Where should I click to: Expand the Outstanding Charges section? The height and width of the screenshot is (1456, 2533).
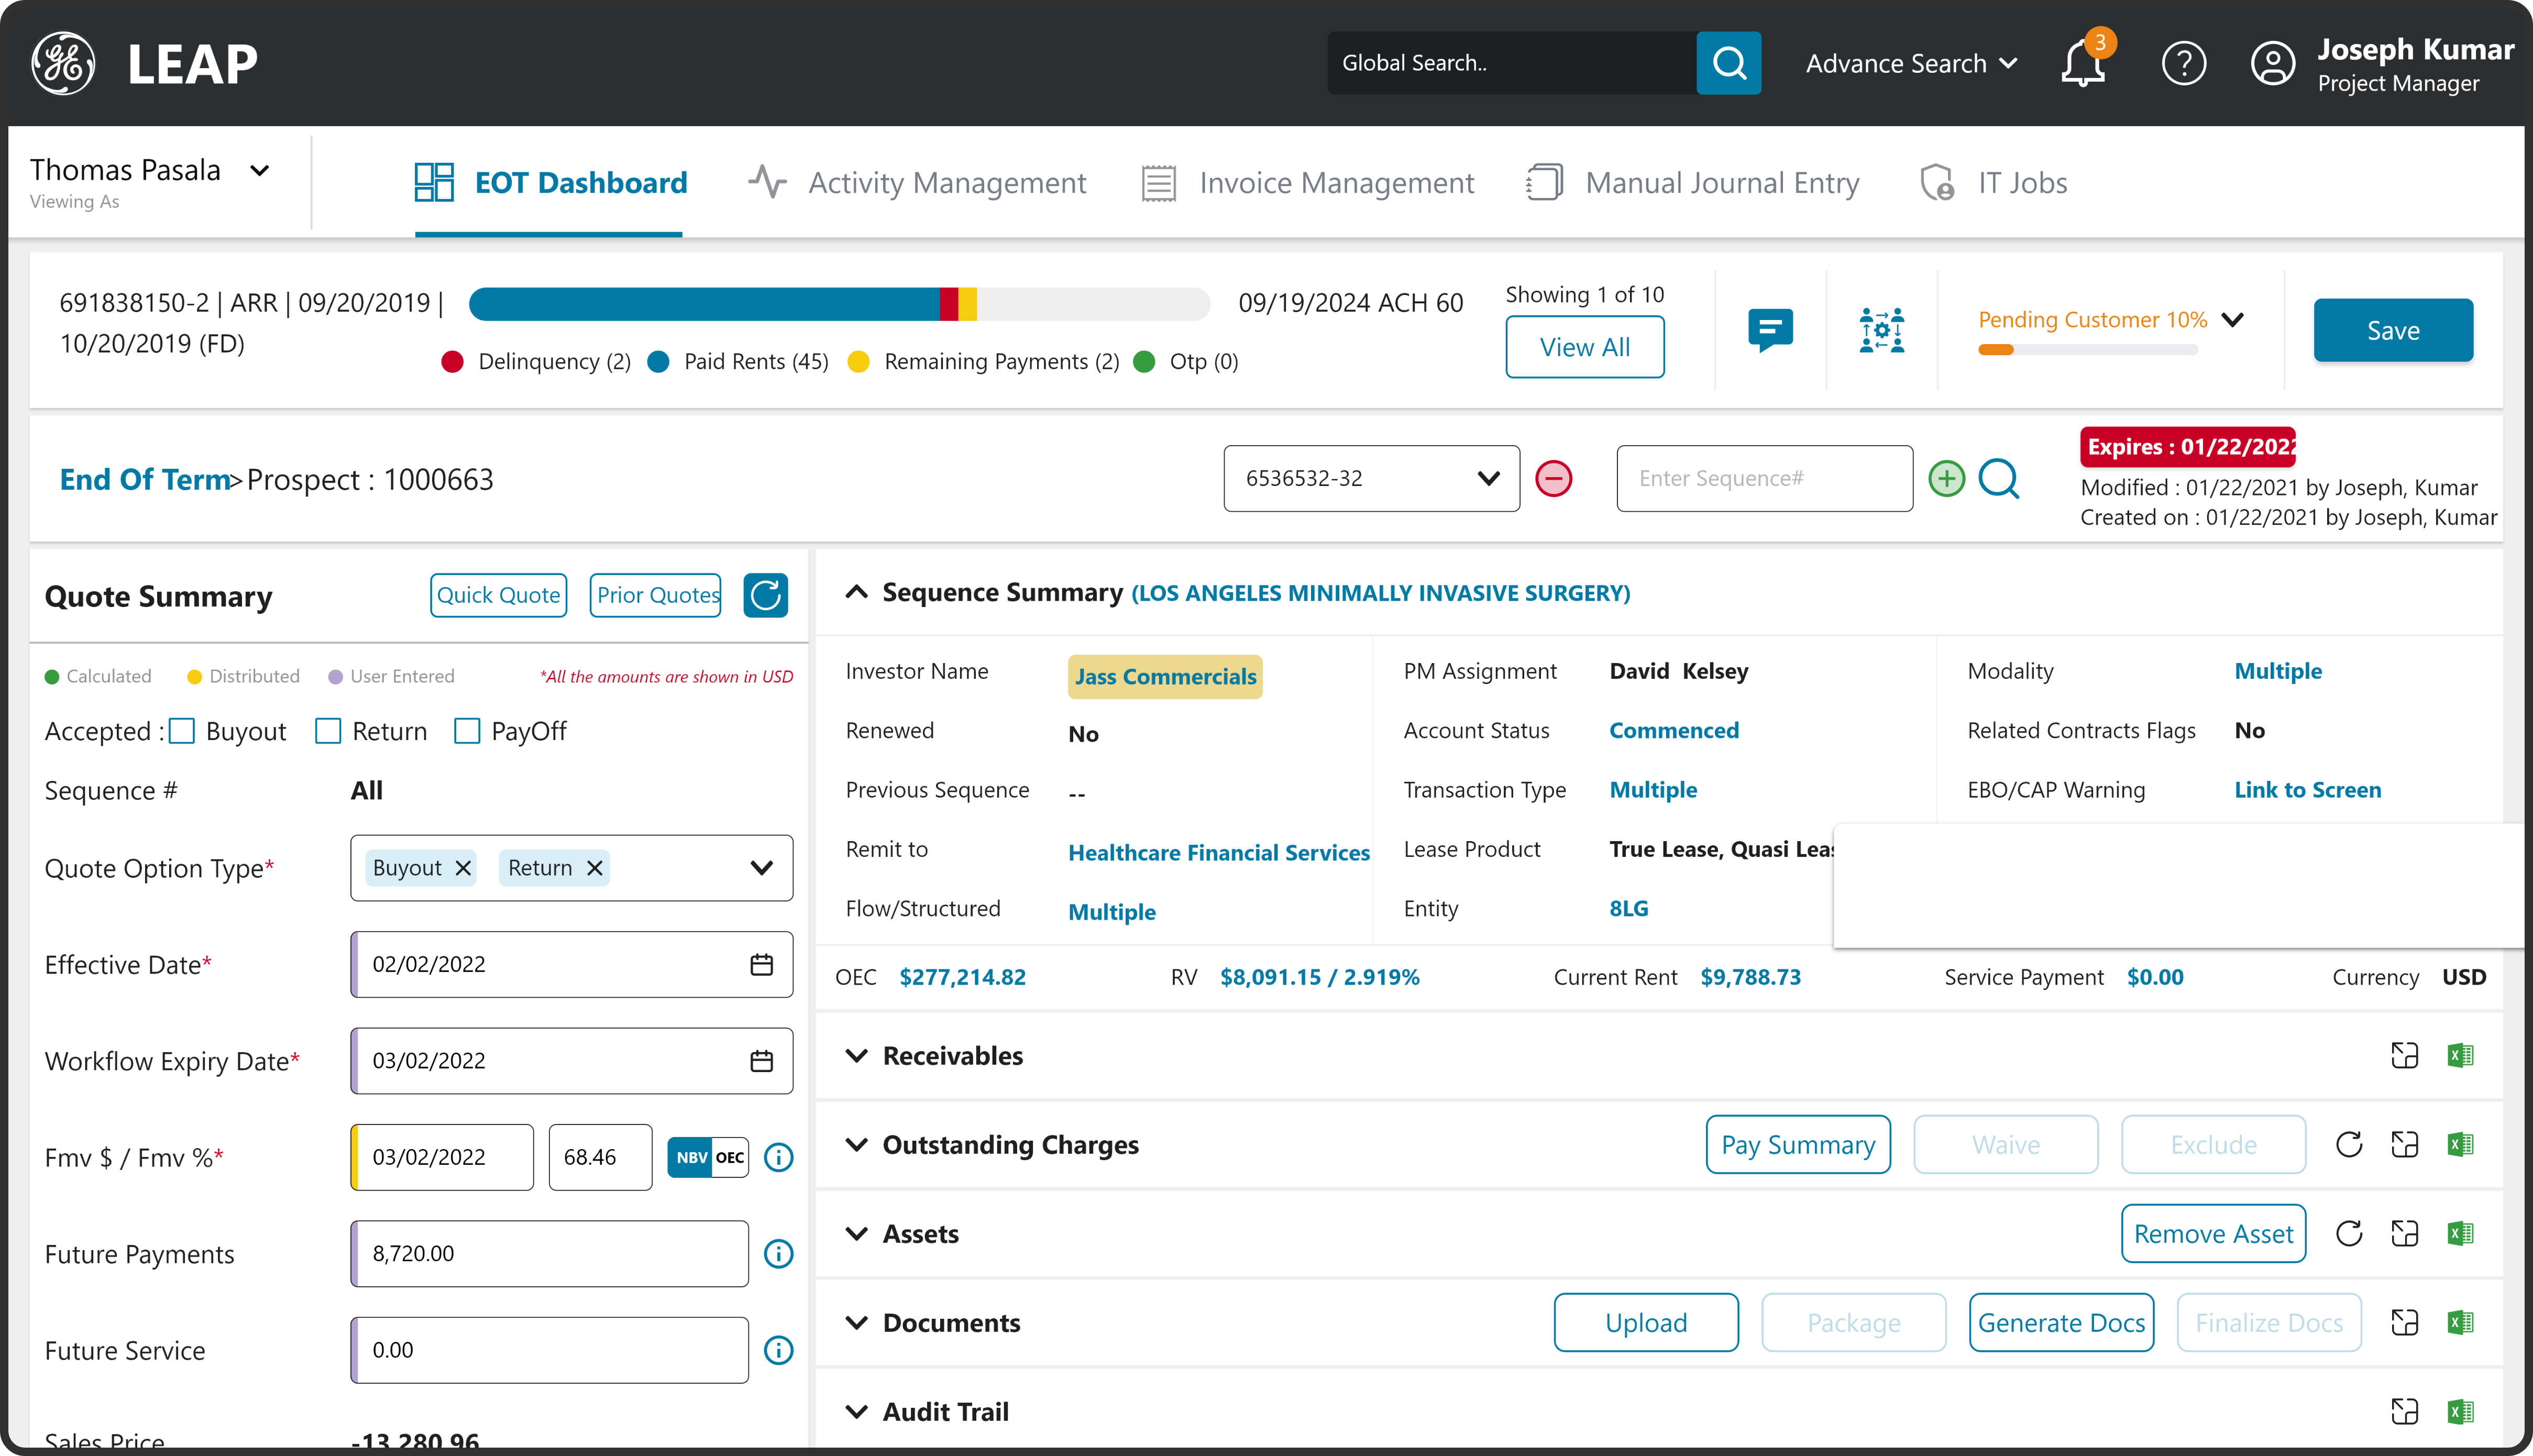pos(856,1144)
